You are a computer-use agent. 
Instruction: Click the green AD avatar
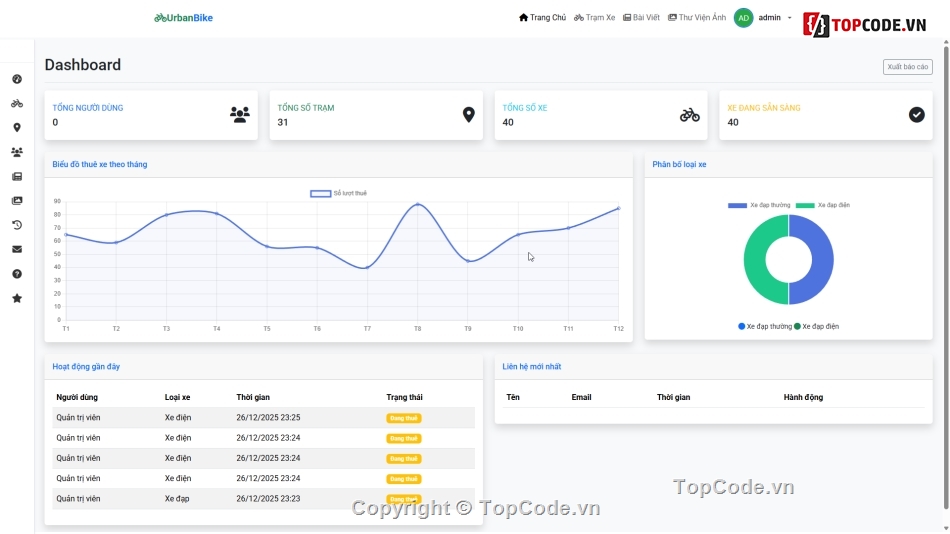[x=743, y=18]
